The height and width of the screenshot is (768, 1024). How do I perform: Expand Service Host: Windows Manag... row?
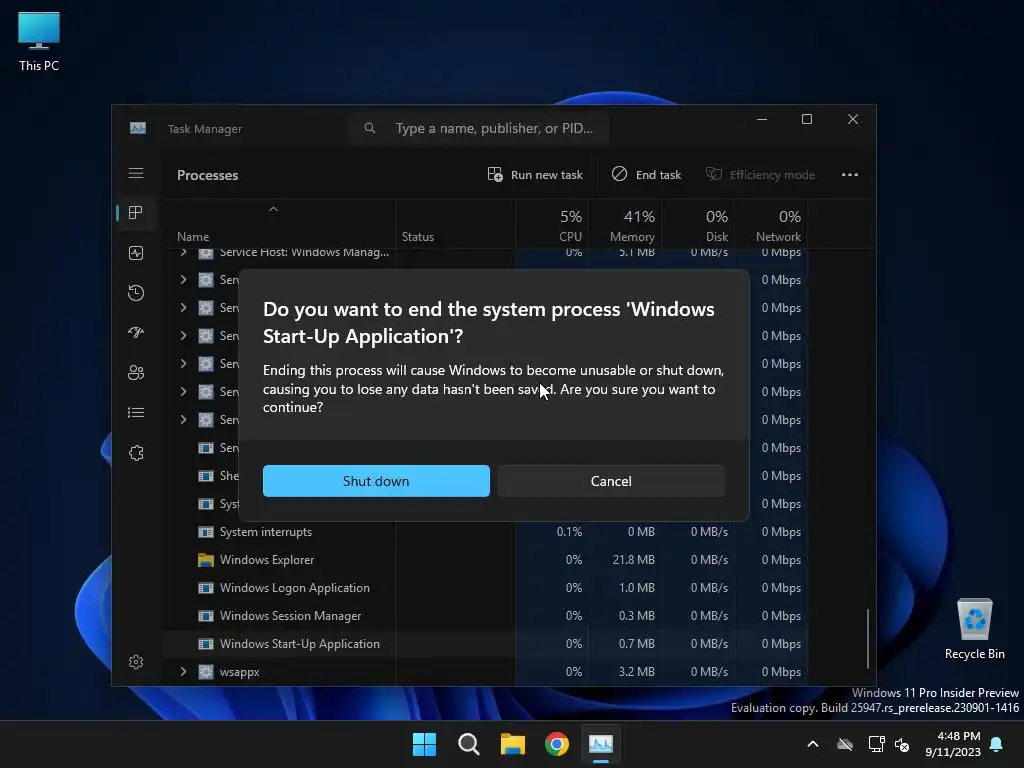184,252
